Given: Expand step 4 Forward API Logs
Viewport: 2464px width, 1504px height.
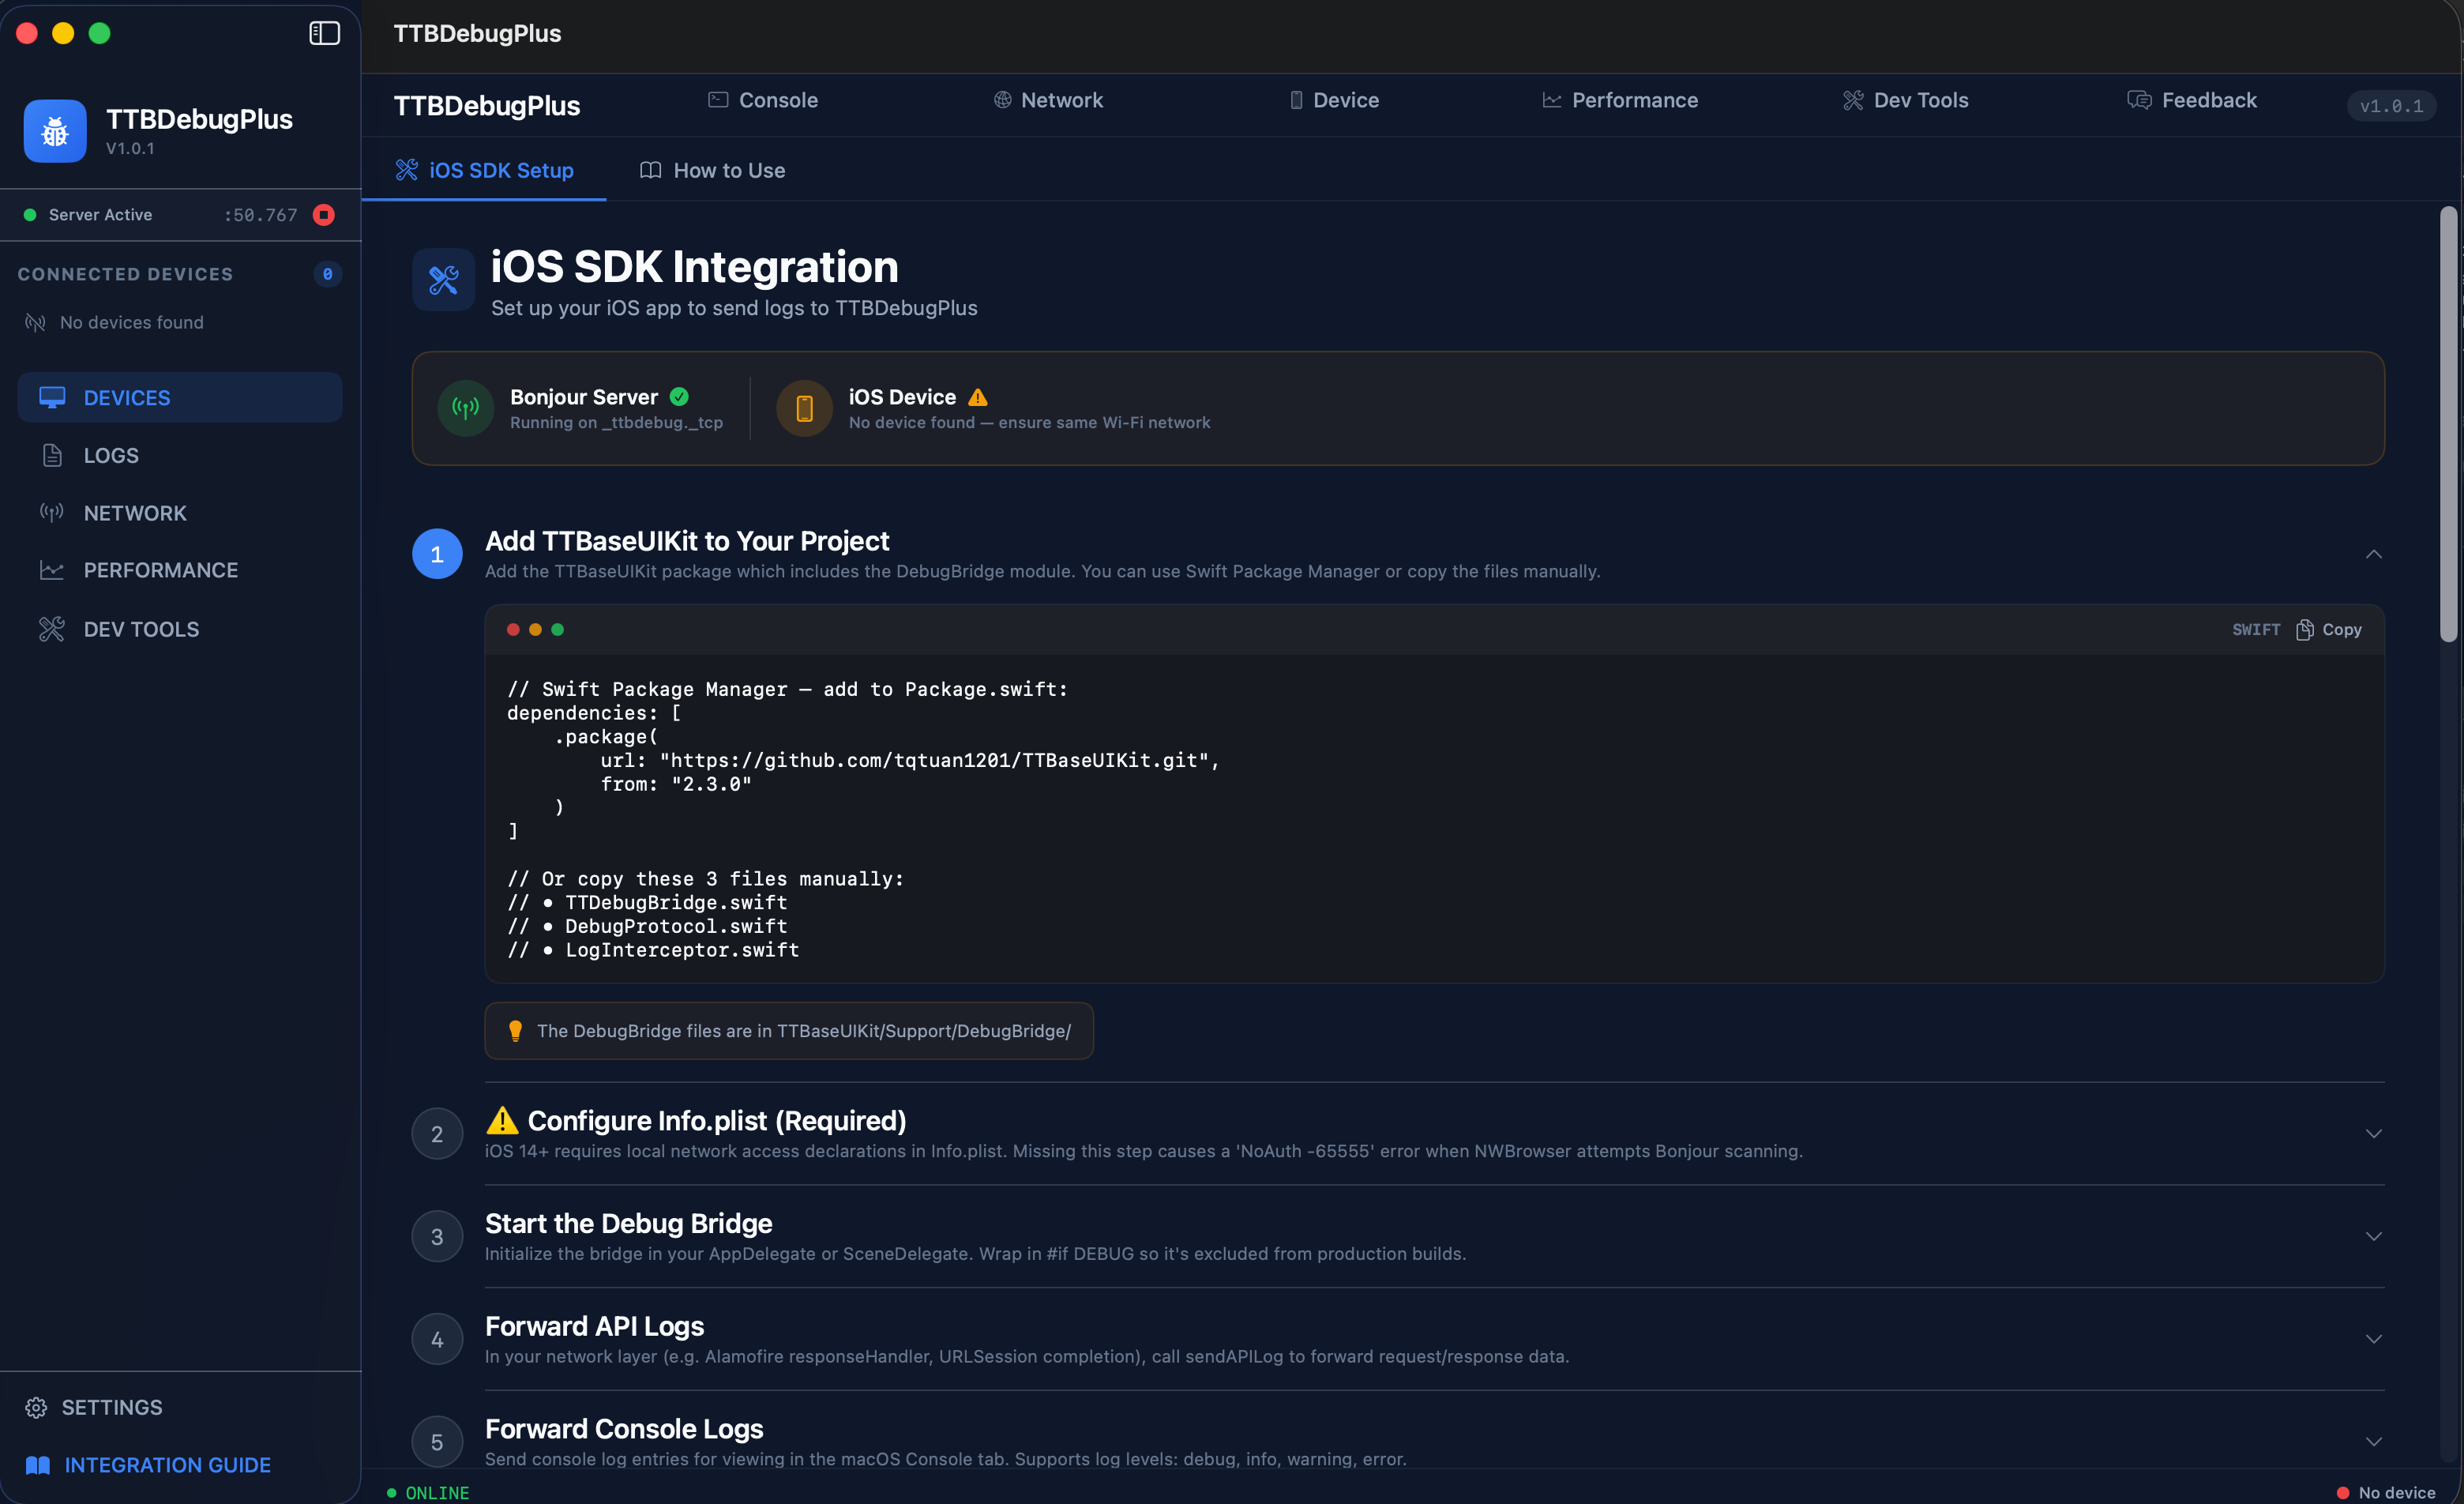Looking at the screenshot, I should point(2373,1339).
